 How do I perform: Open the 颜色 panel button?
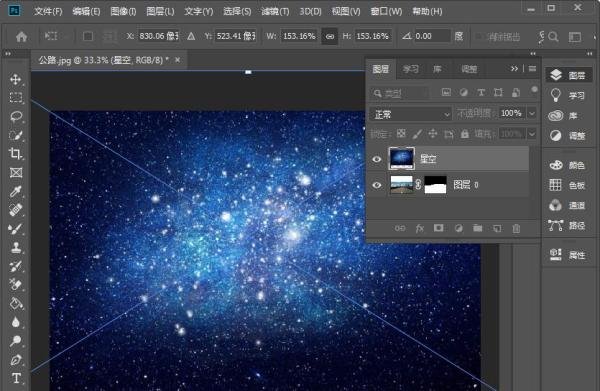[x=567, y=165]
